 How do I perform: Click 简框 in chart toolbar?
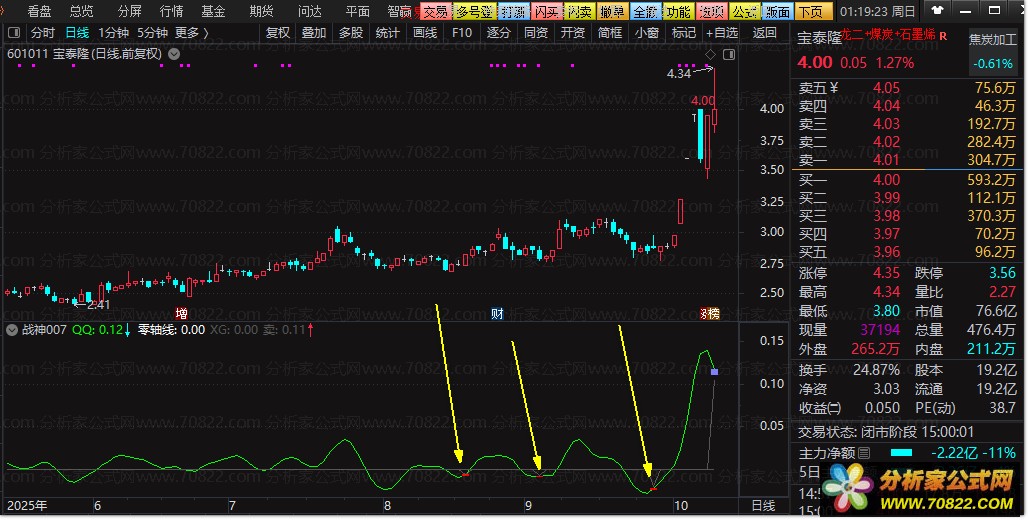(610, 32)
